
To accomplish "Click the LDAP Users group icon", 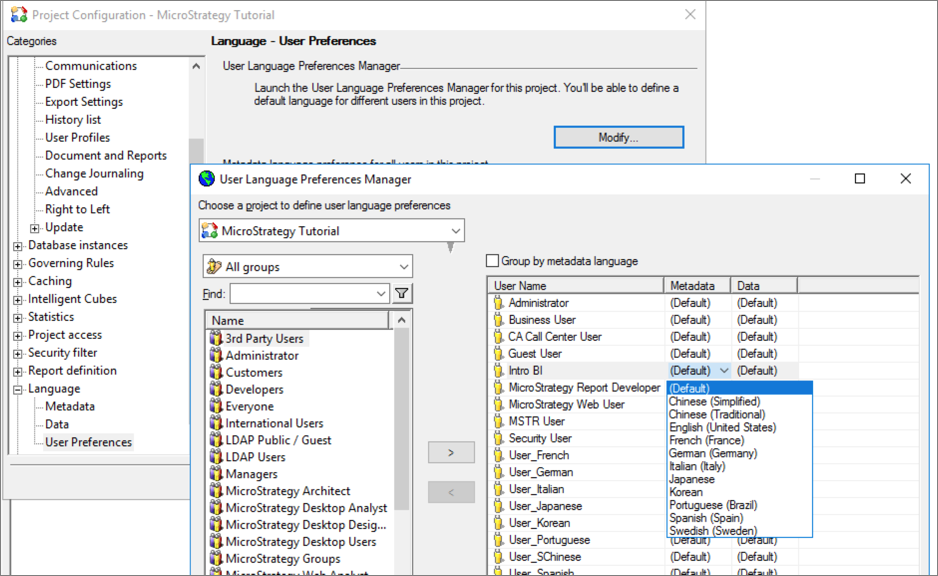I will click(x=215, y=457).
